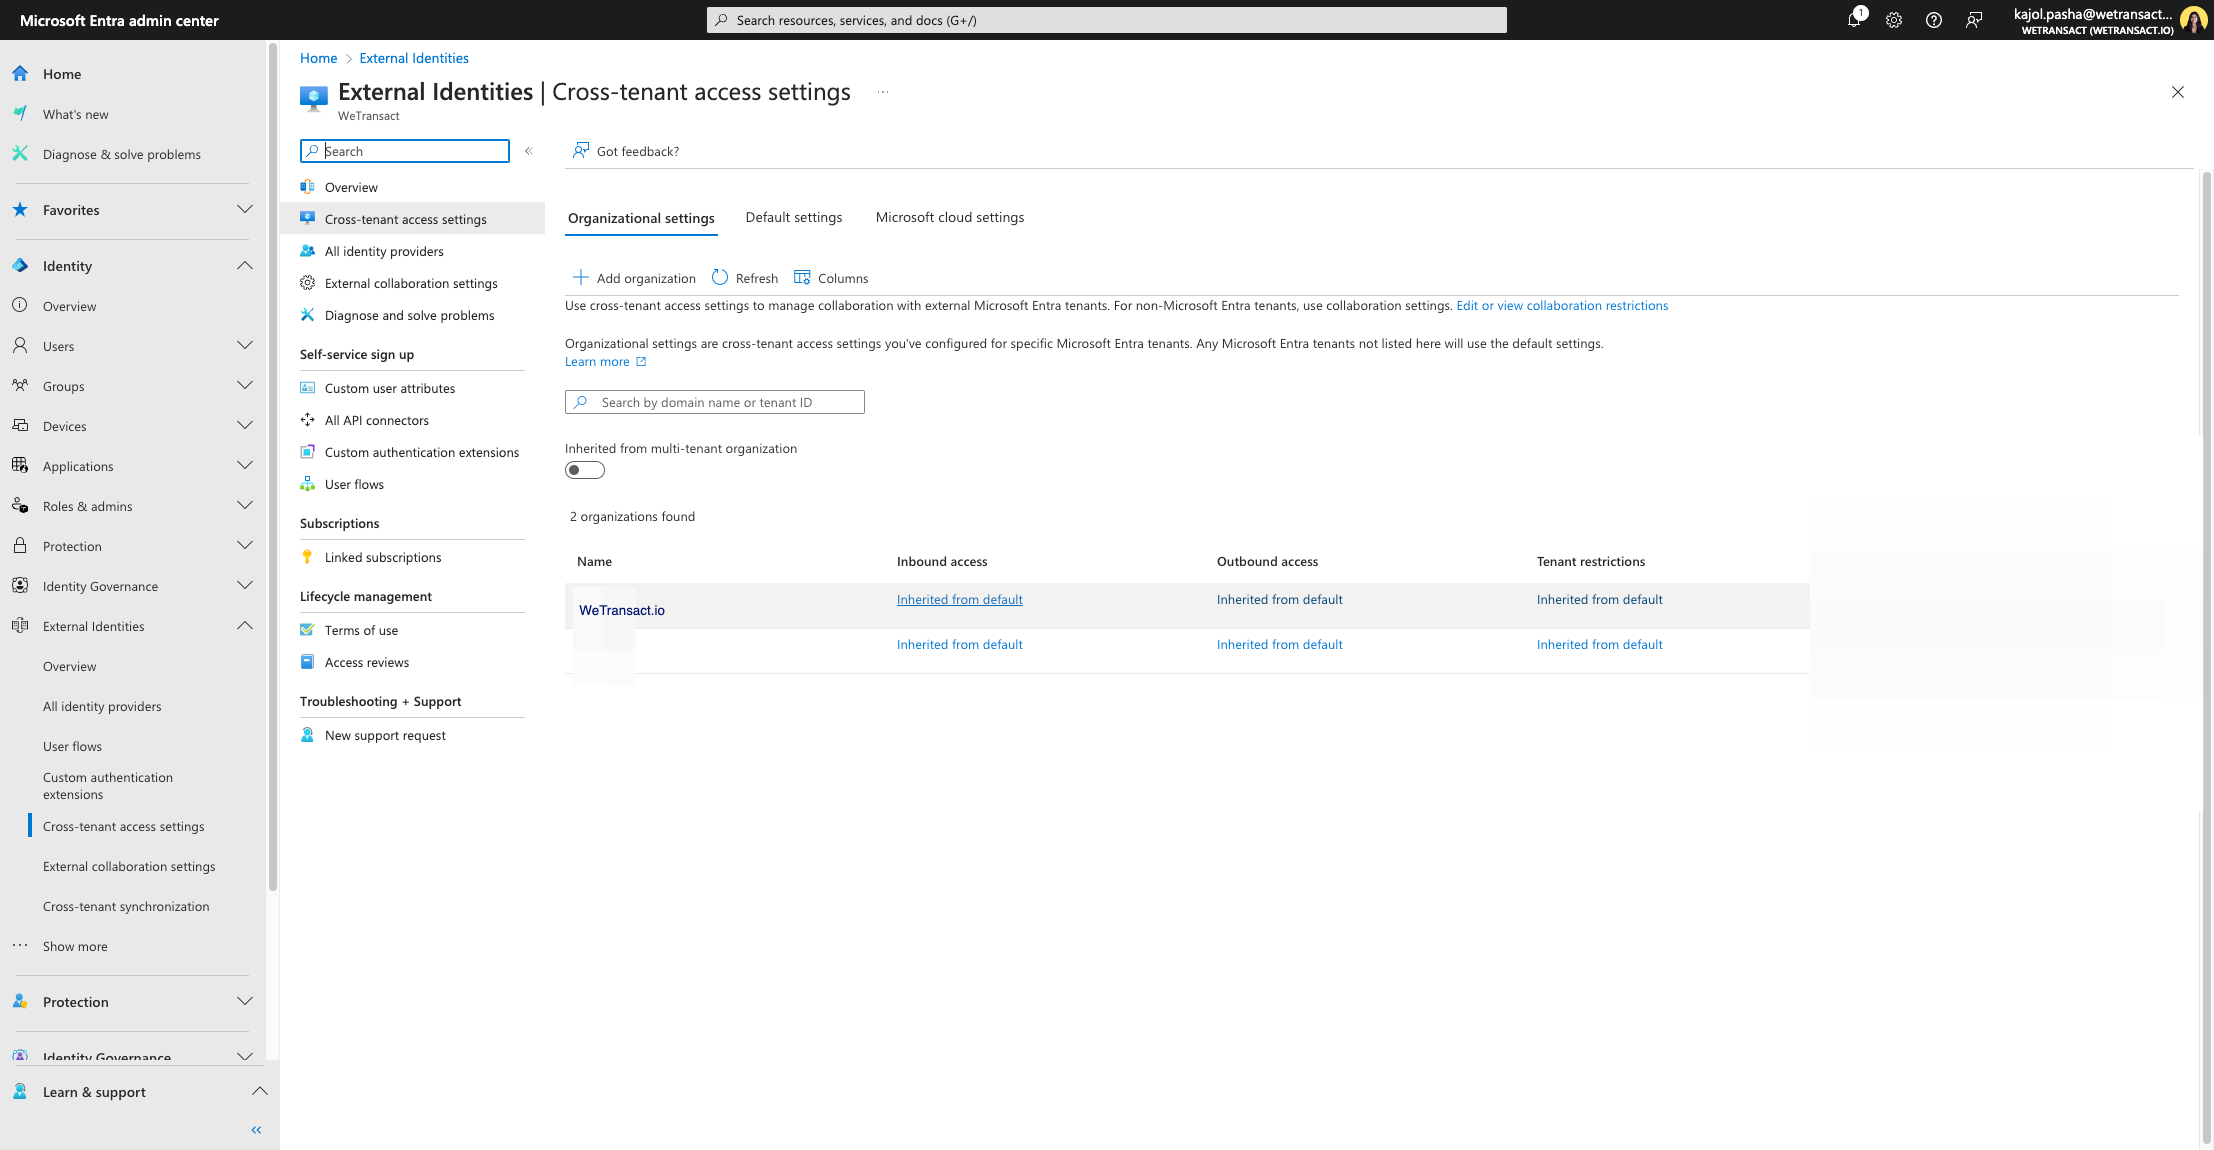
Task: Open the user account avatar
Action: (x=2193, y=20)
